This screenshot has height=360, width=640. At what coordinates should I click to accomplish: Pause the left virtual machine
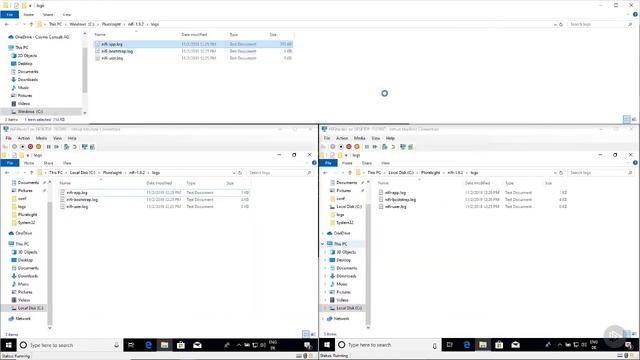pos(49,147)
